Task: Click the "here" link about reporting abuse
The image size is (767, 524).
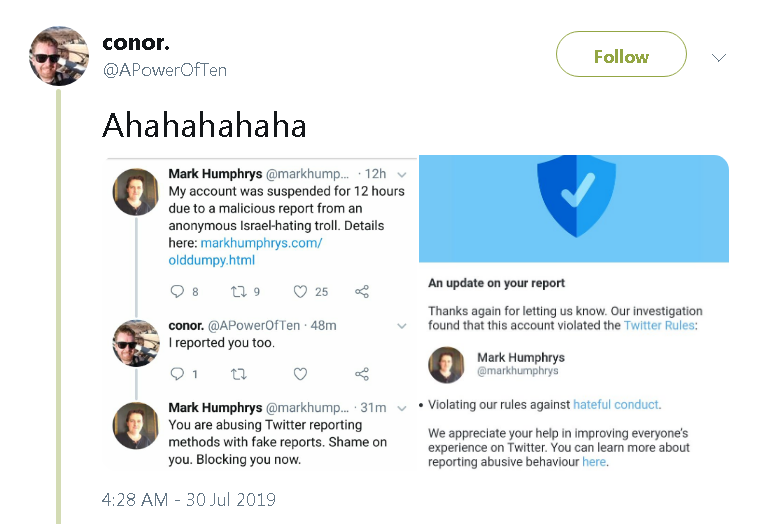Action: click(x=594, y=462)
